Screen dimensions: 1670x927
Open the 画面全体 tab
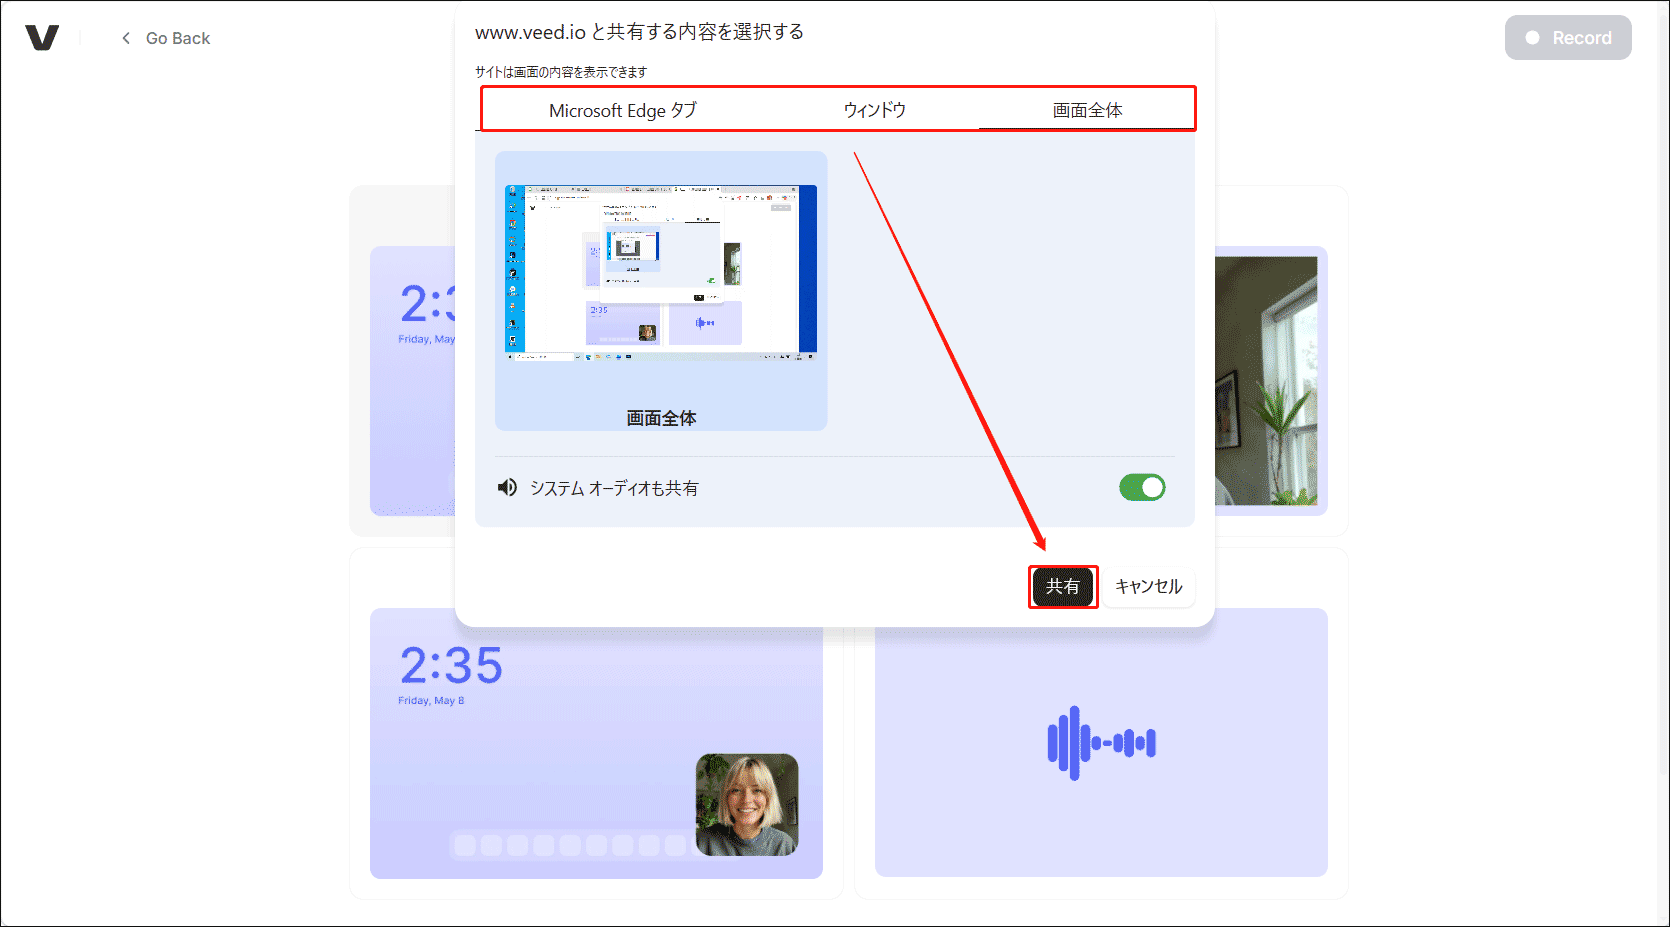pos(1086,110)
